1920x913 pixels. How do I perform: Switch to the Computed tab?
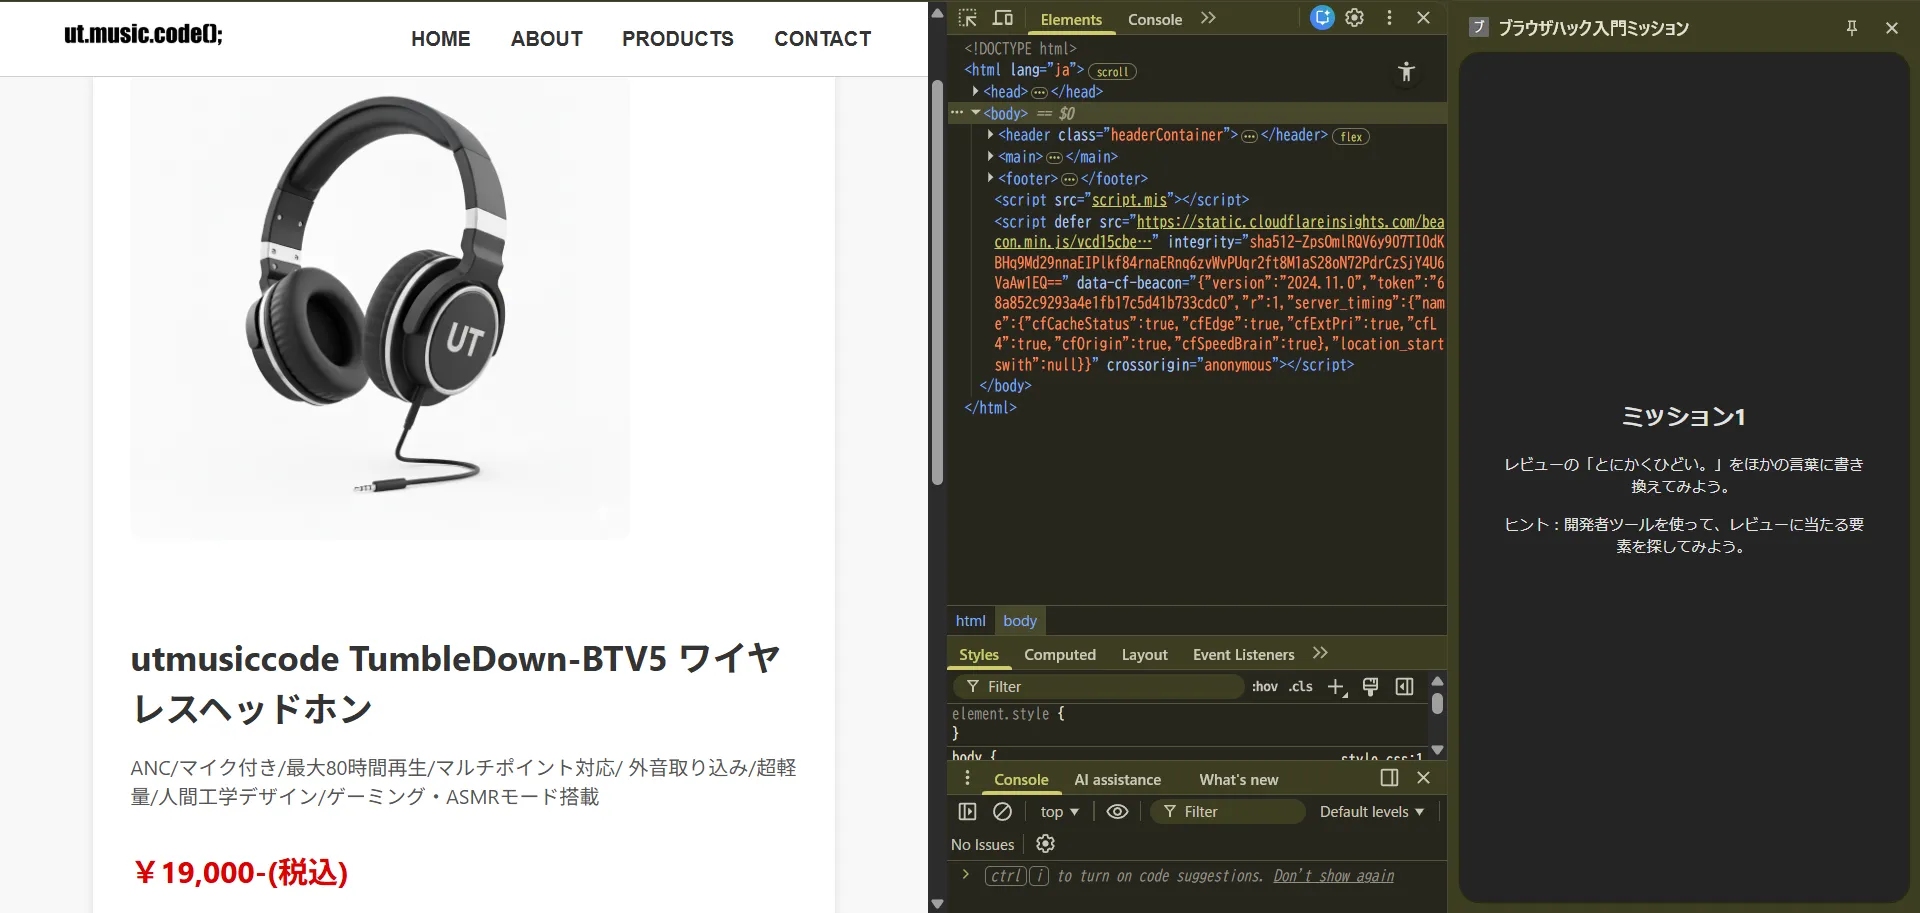(1060, 654)
